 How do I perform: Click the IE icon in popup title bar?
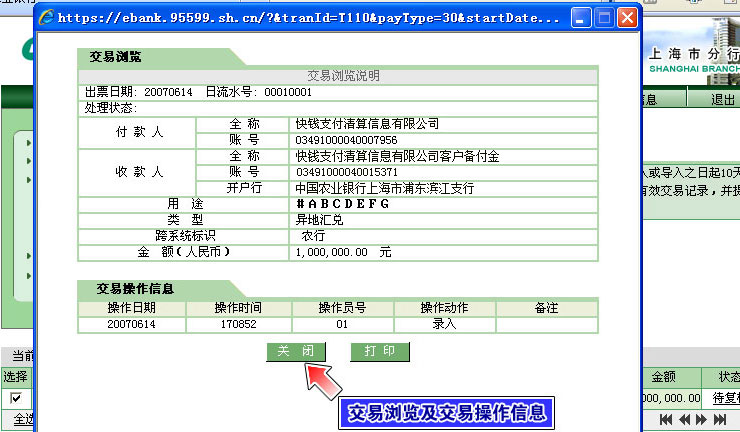click(x=46, y=18)
